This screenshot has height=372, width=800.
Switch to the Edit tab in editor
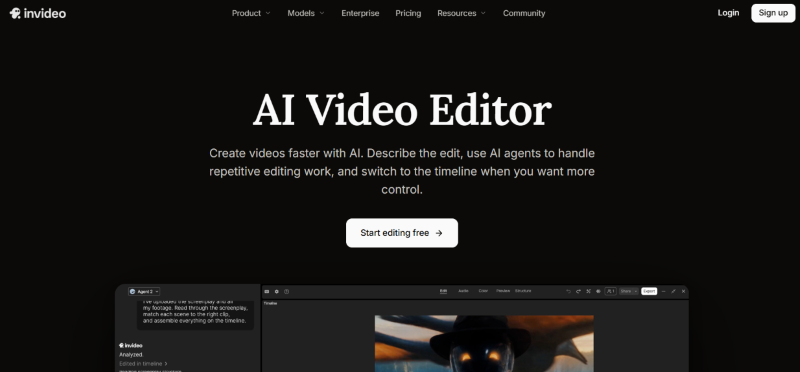pos(443,291)
